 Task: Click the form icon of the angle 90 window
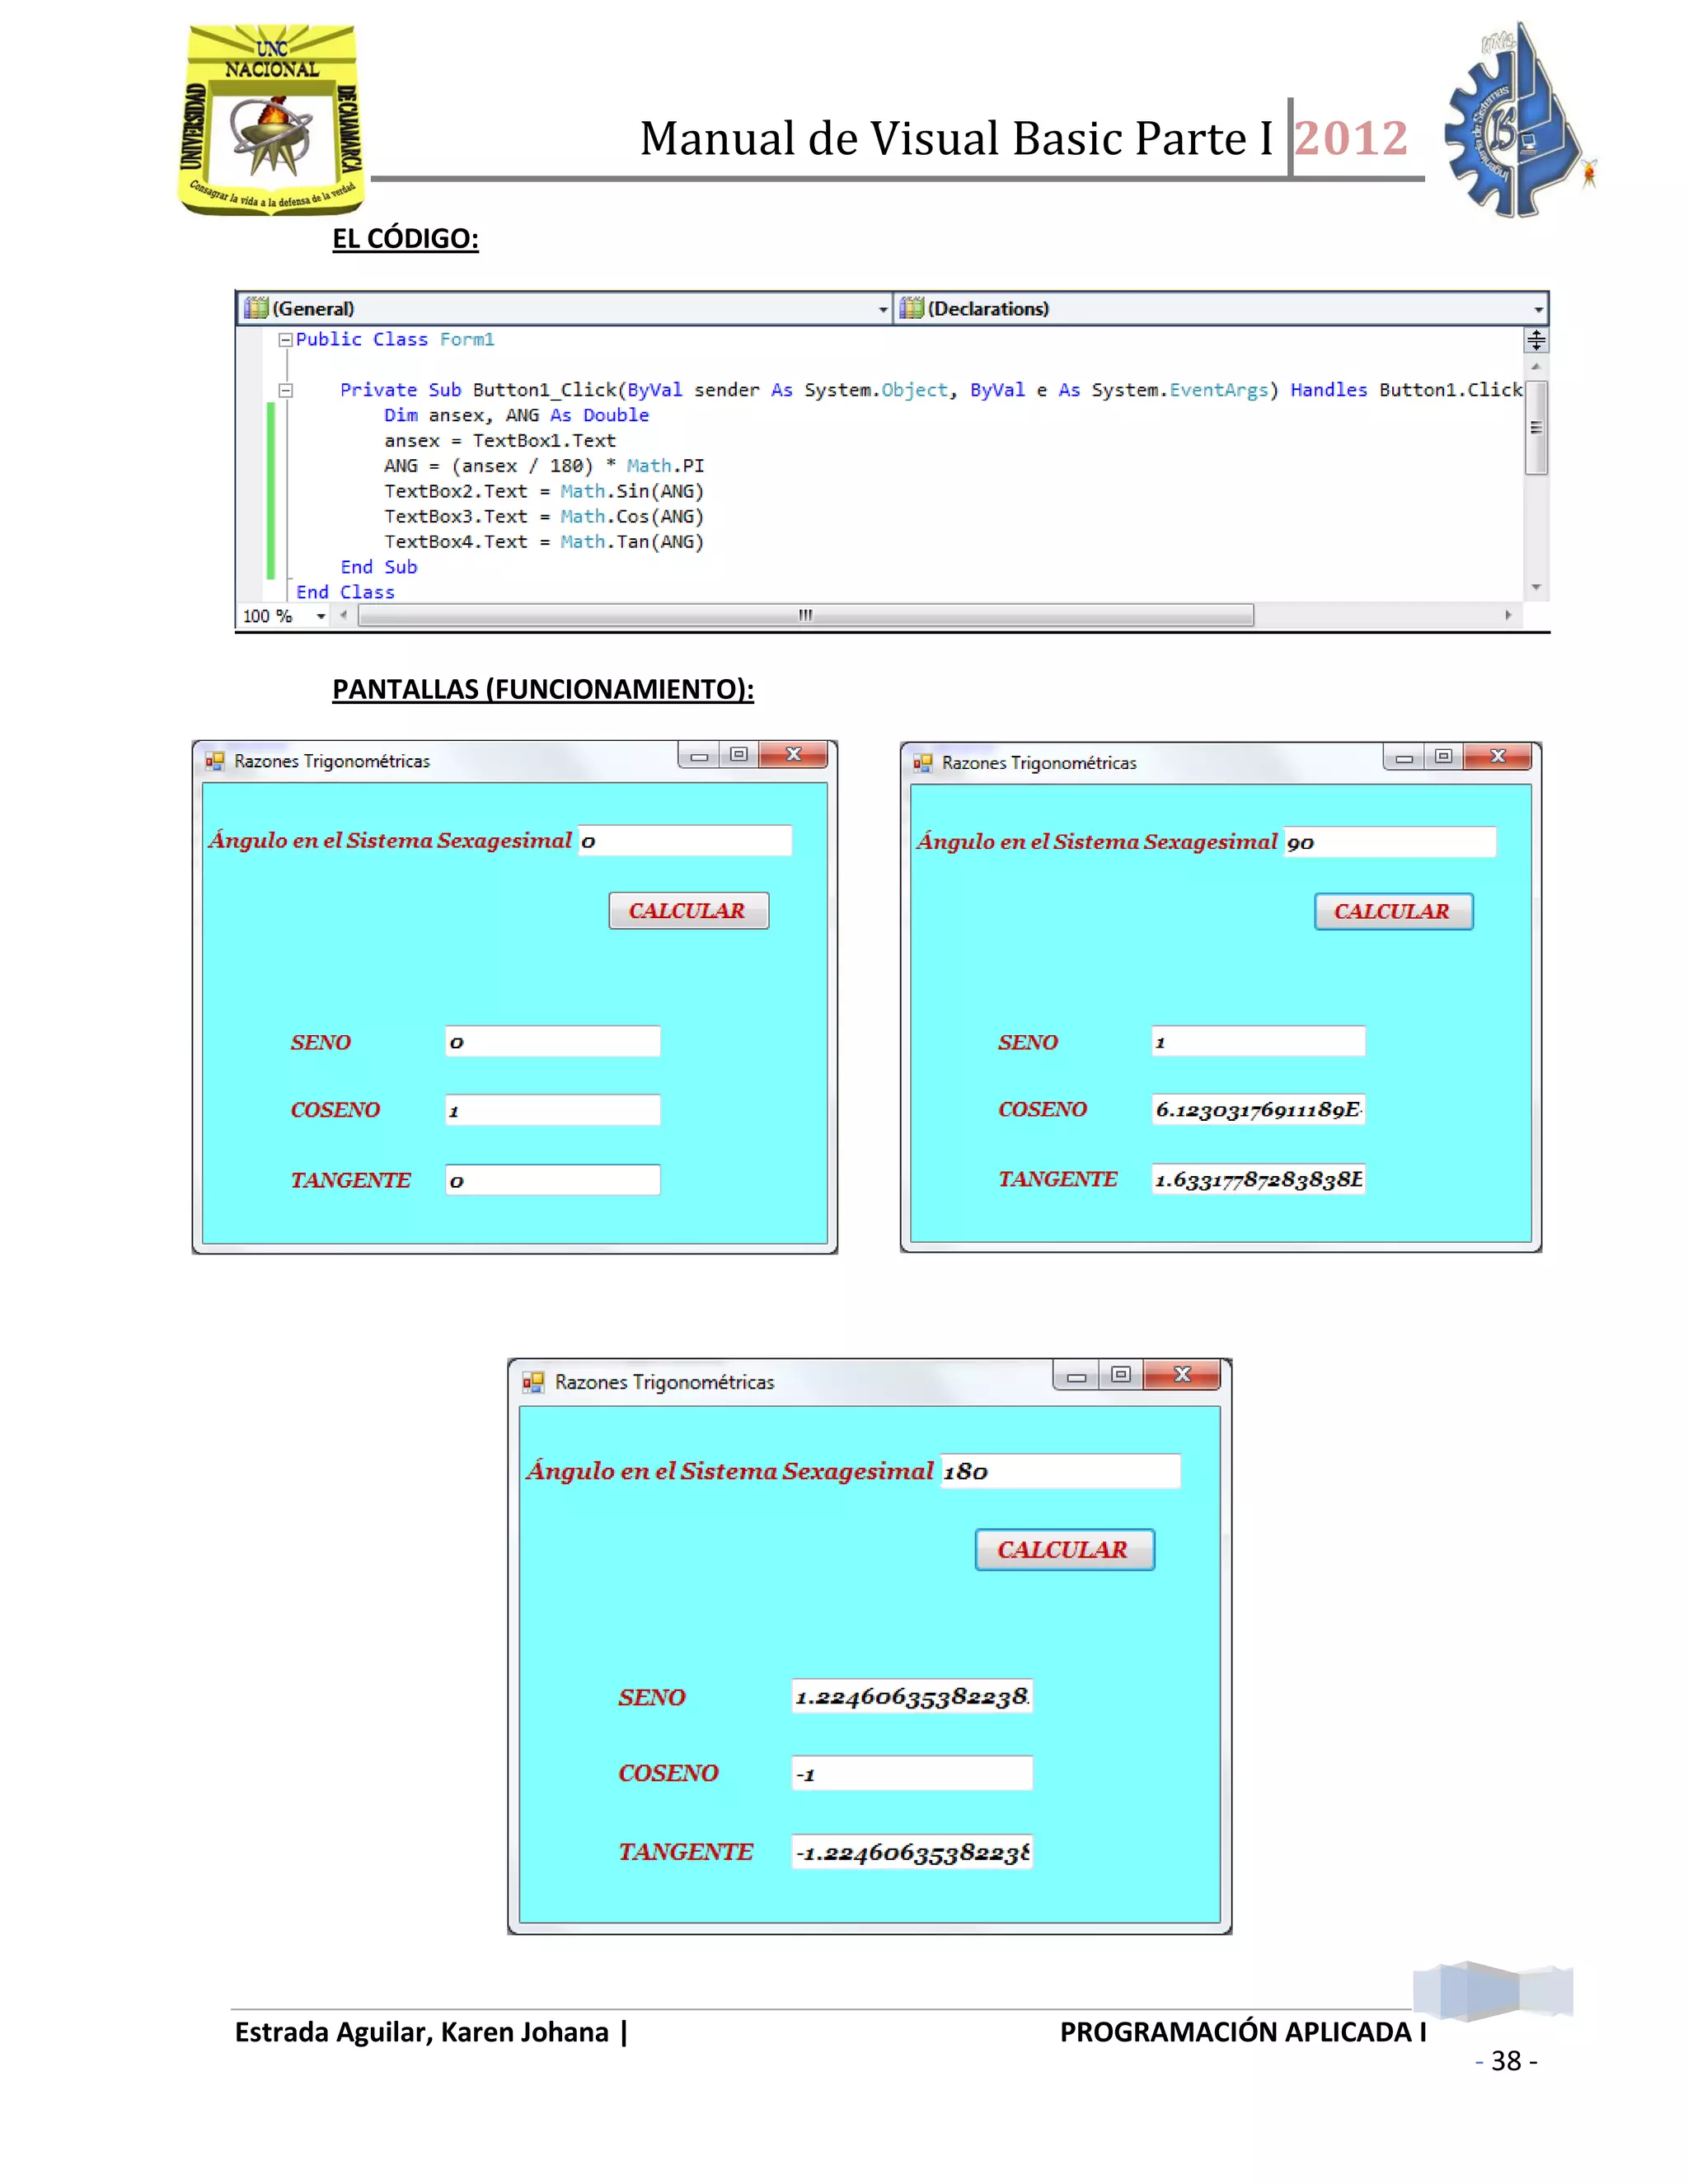coord(922,763)
